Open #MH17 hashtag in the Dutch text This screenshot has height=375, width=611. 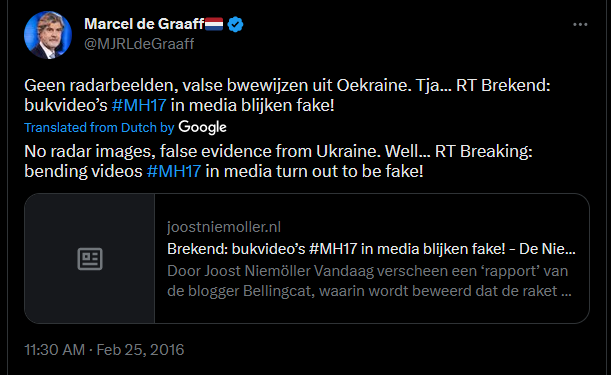click(139, 106)
